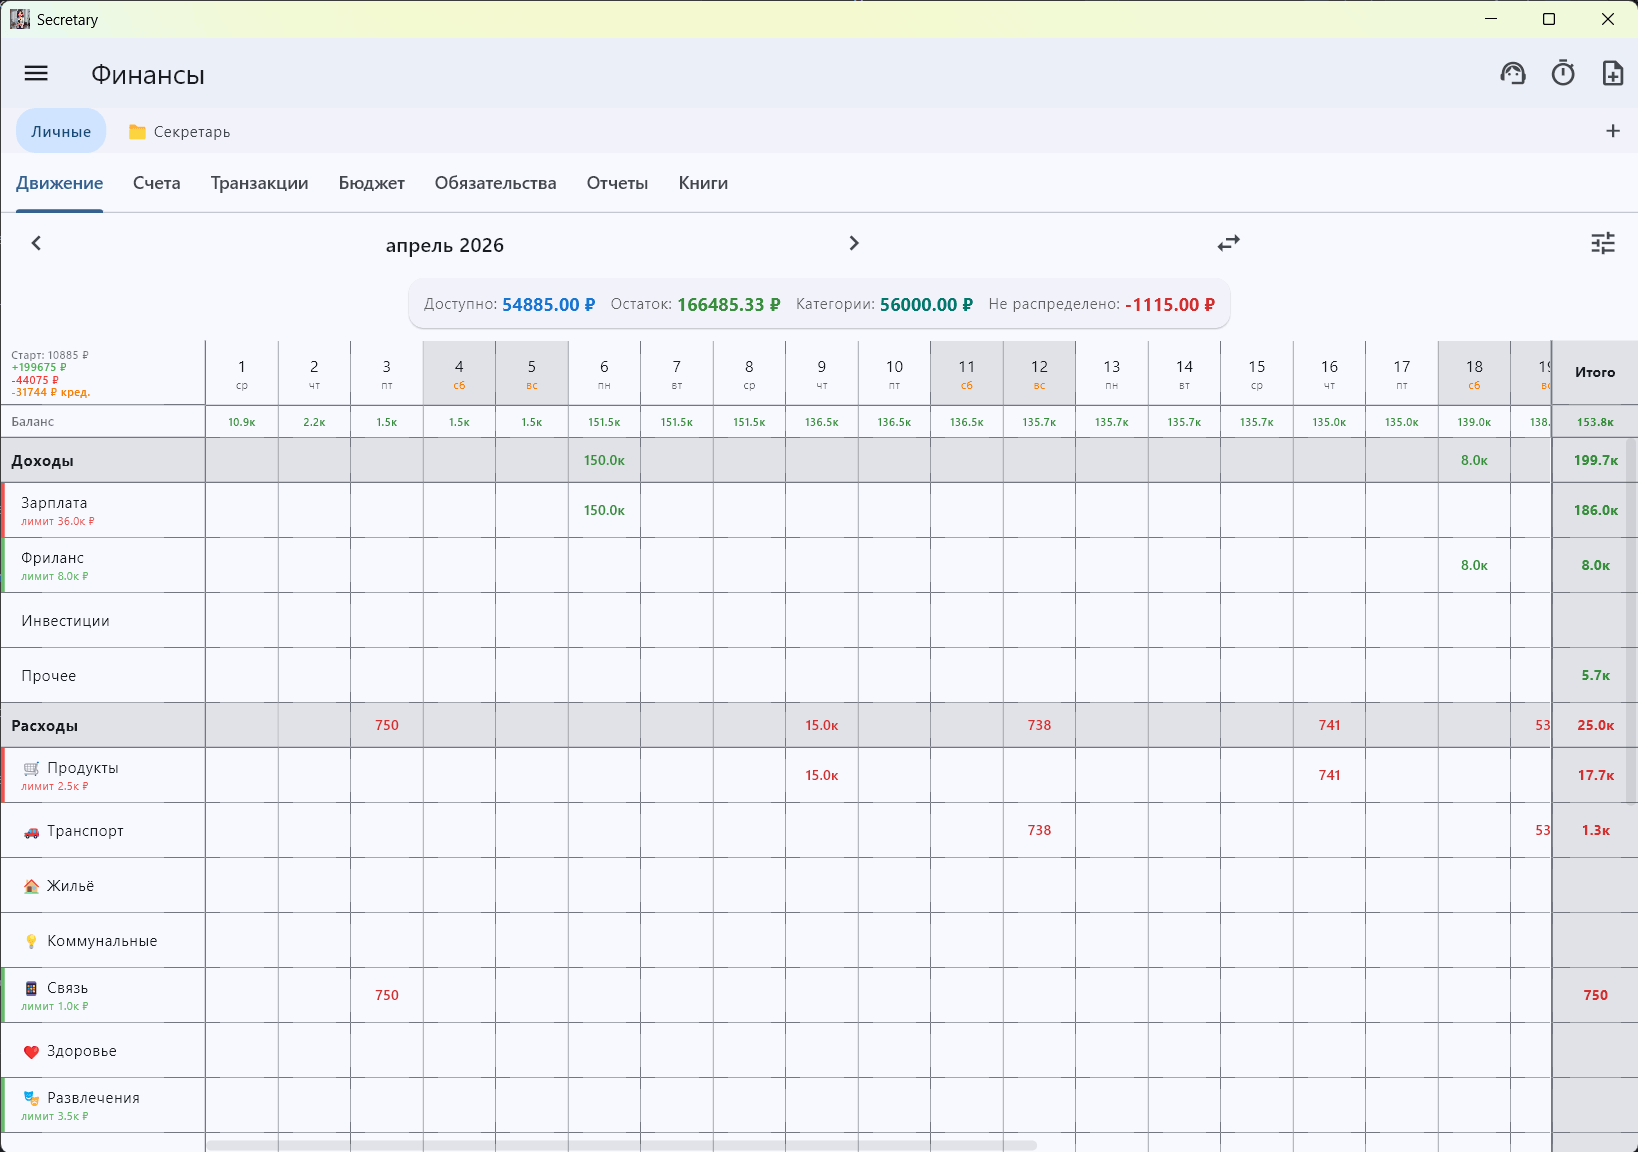This screenshot has width=1638, height=1152.
Task: Click the horizontal scrollbar below the table
Action: coord(621,1145)
